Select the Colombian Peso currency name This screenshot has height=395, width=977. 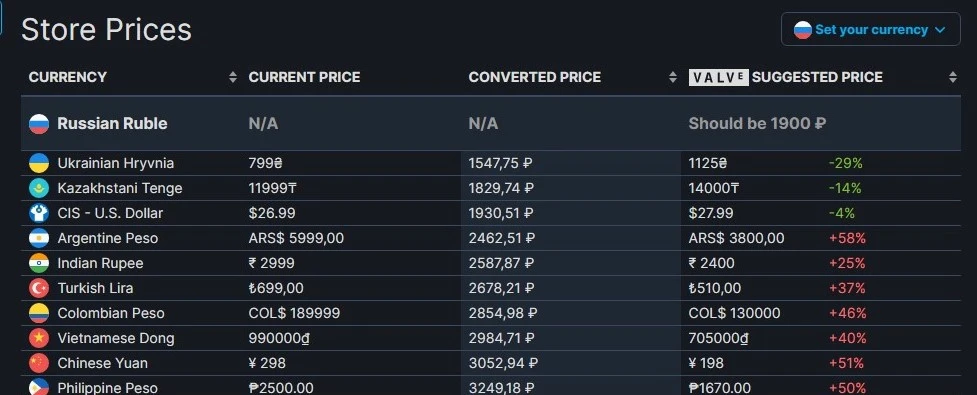(x=111, y=313)
